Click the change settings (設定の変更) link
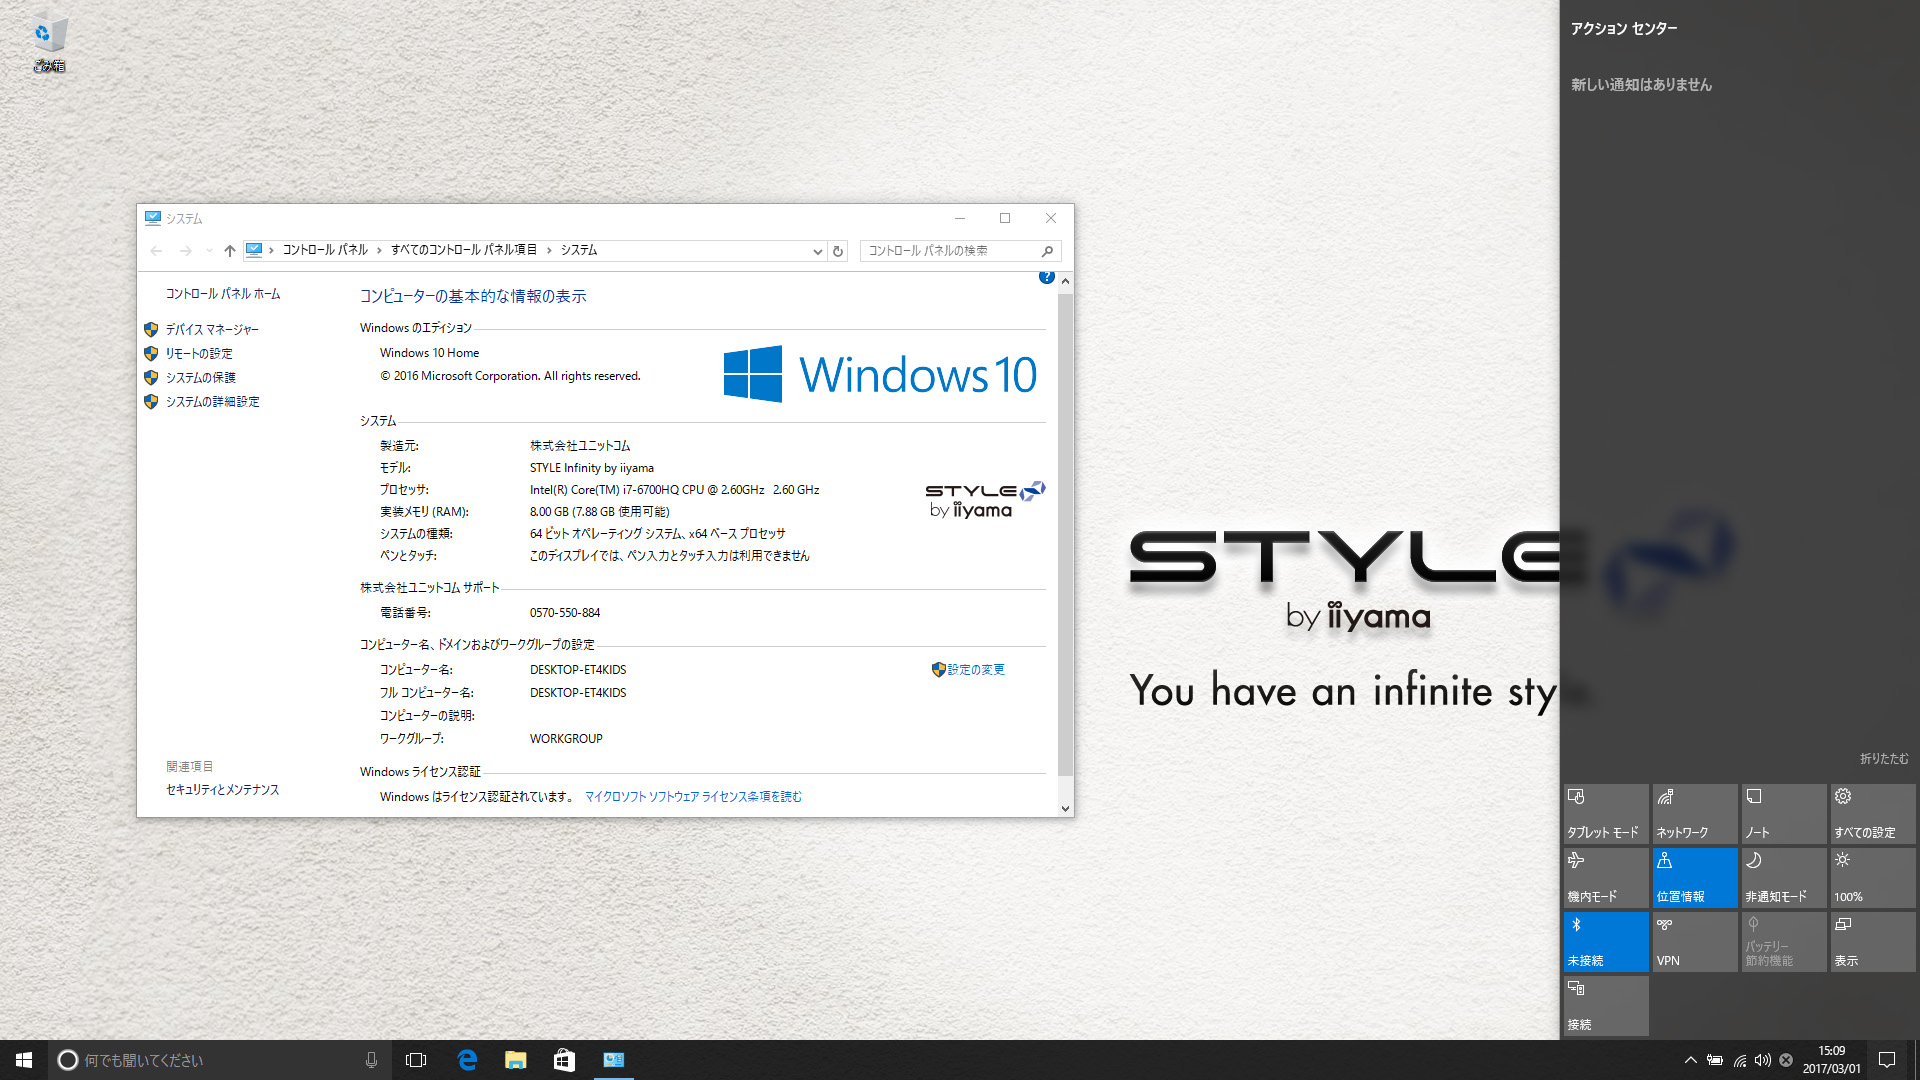The image size is (1920, 1080). click(x=975, y=669)
